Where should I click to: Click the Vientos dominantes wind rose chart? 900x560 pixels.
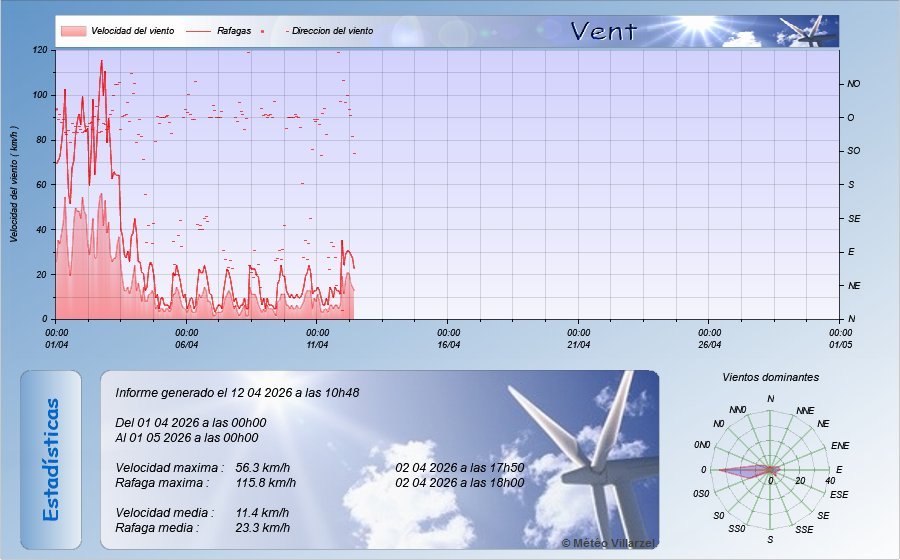click(x=770, y=470)
